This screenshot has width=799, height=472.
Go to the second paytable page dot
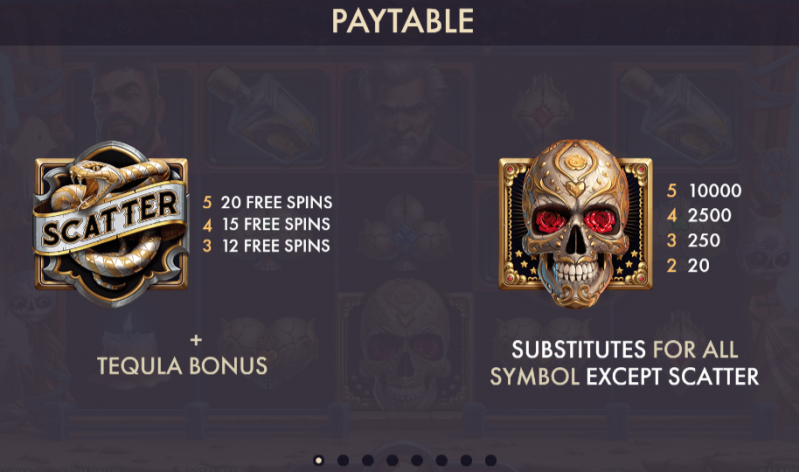(343, 460)
